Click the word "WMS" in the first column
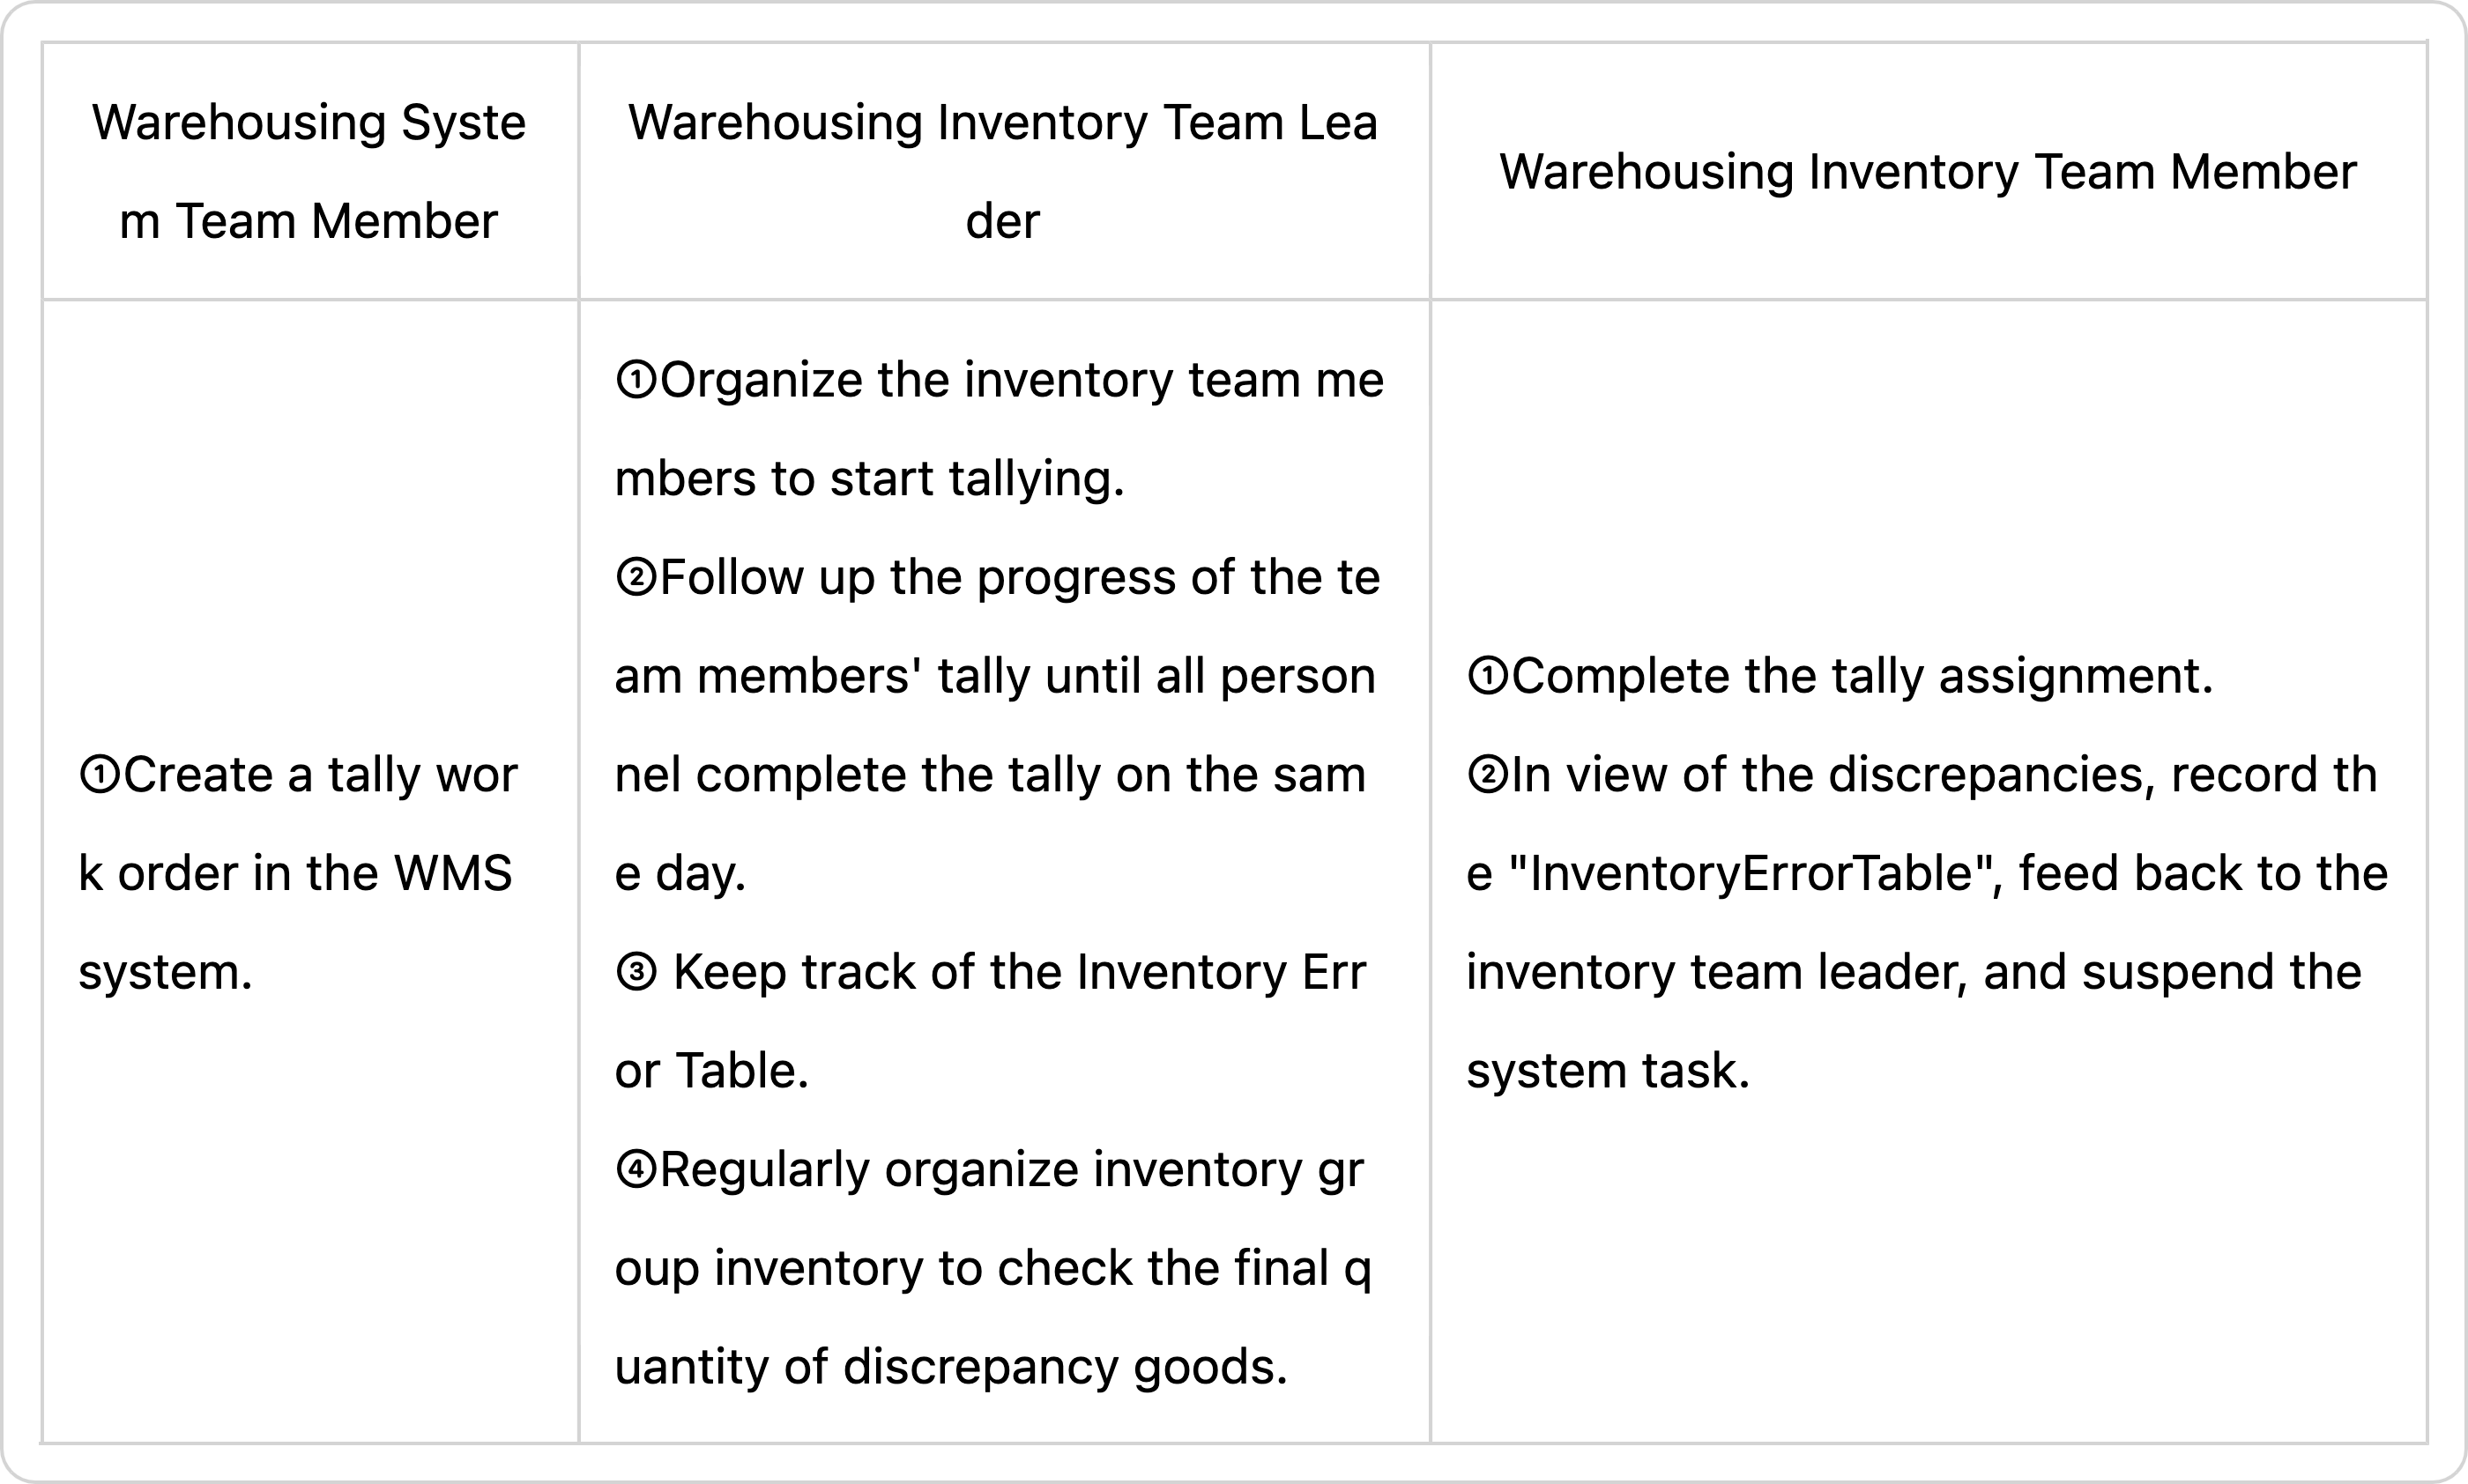2468x1484 pixels. click(453, 873)
